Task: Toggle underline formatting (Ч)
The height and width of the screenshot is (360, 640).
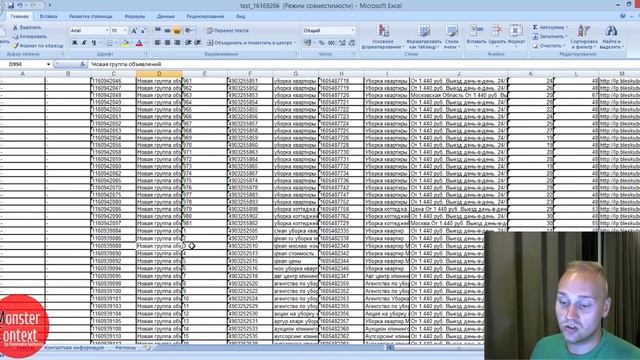Action: point(93,43)
